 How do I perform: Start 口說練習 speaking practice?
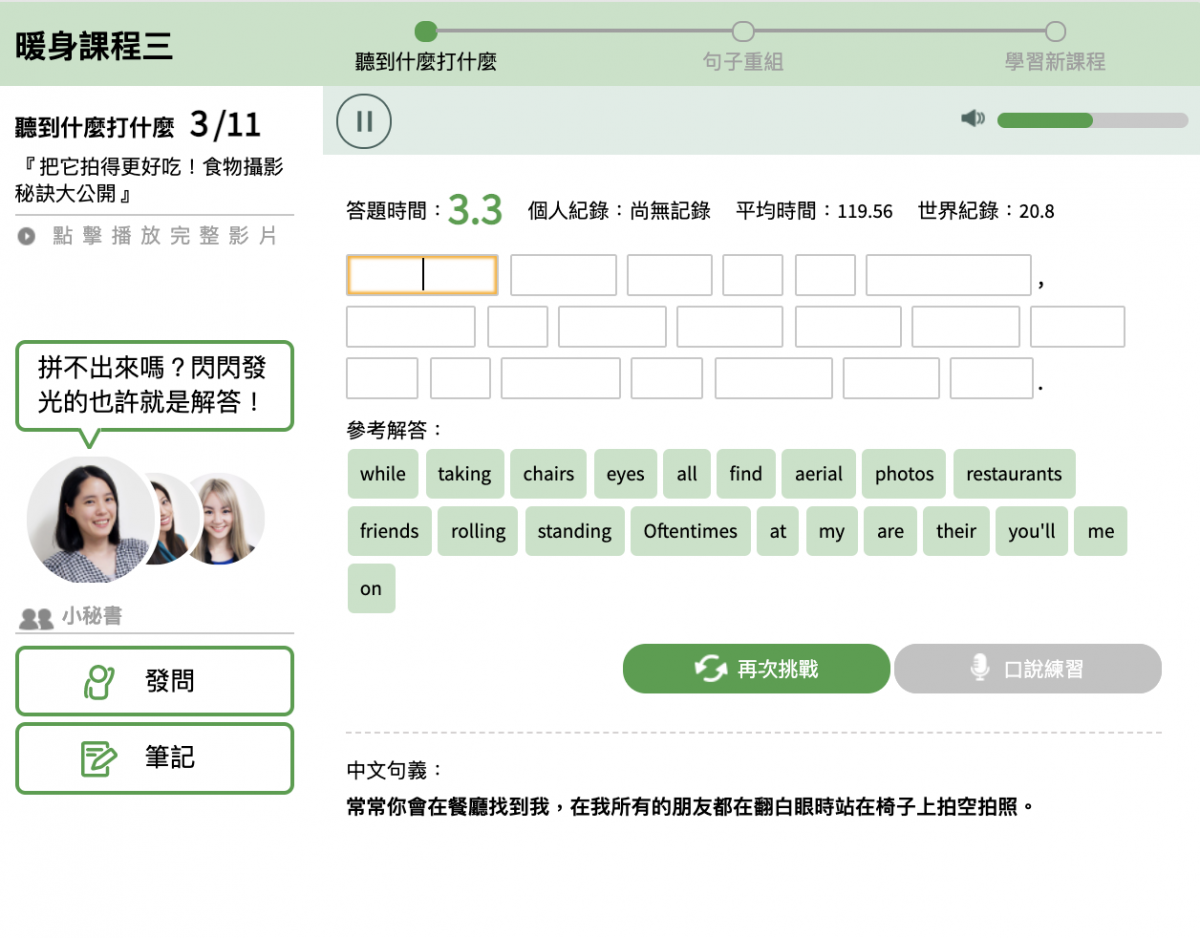click(x=1028, y=669)
